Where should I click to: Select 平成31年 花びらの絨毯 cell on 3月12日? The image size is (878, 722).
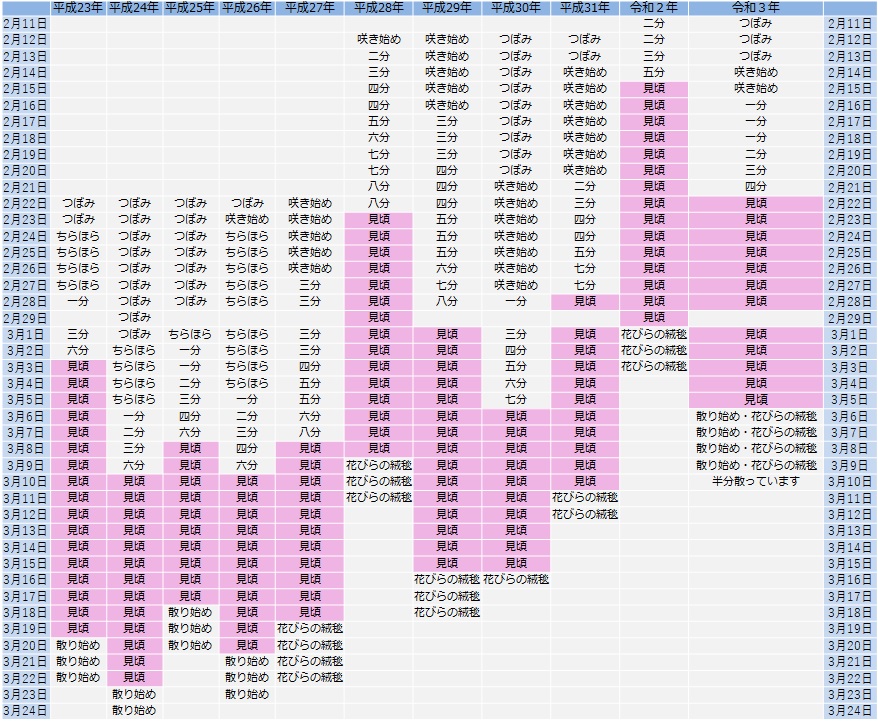pos(584,514)
